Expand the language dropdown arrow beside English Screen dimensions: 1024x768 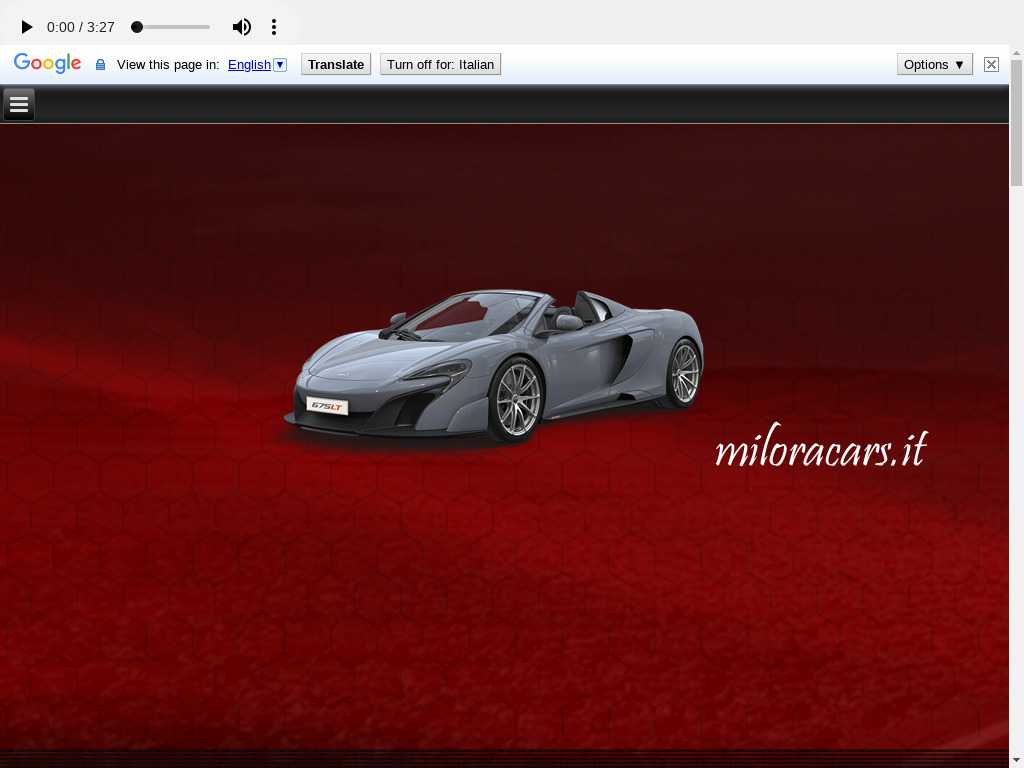(280, 64)
